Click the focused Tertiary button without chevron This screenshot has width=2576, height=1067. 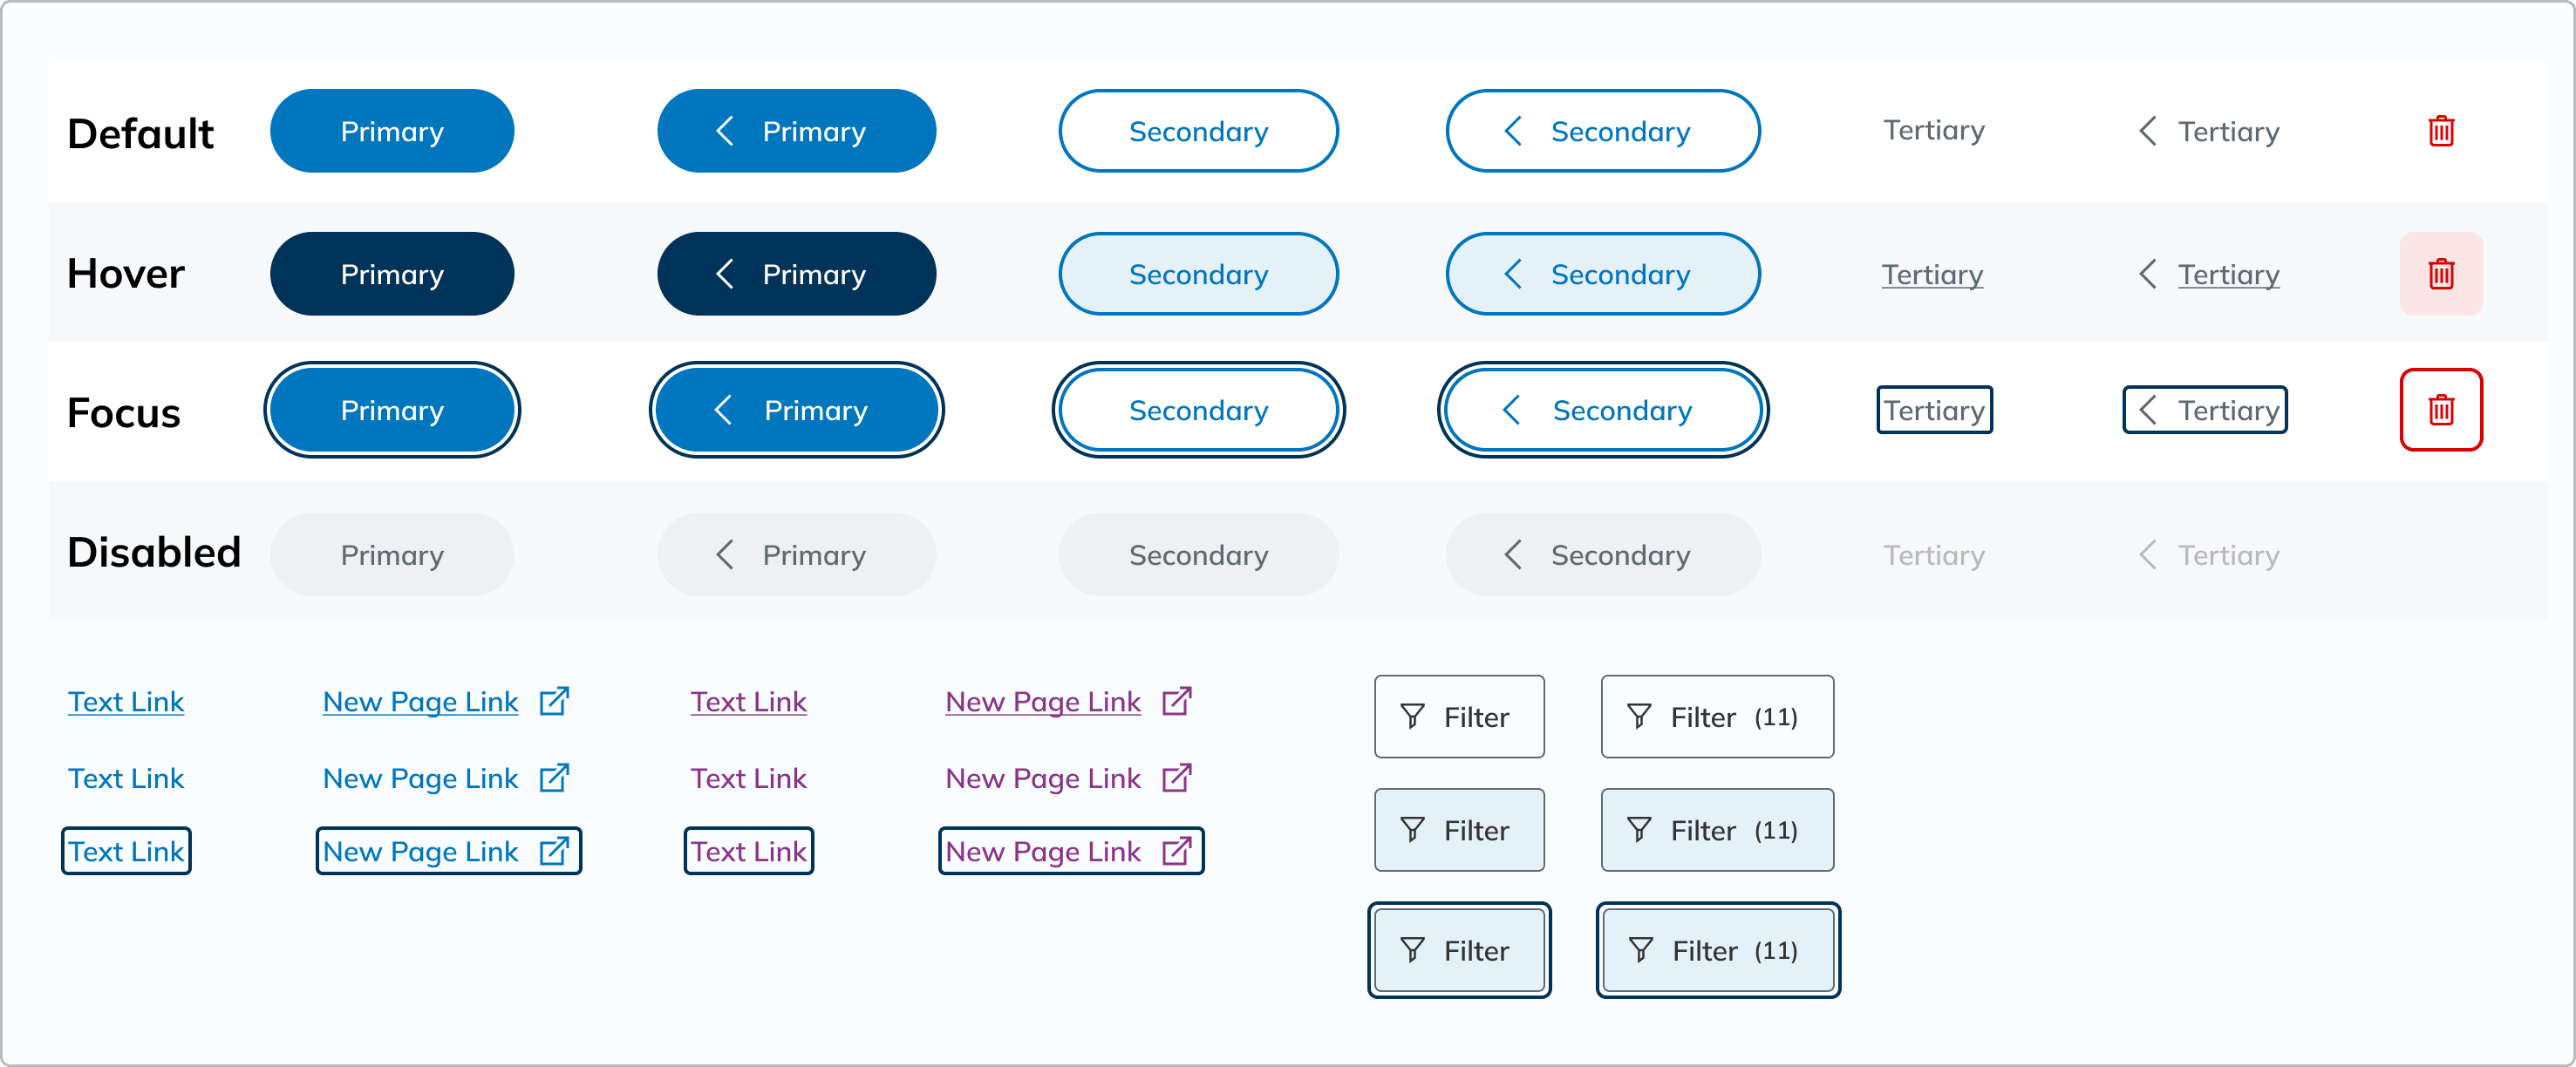tap(1934, 410)
